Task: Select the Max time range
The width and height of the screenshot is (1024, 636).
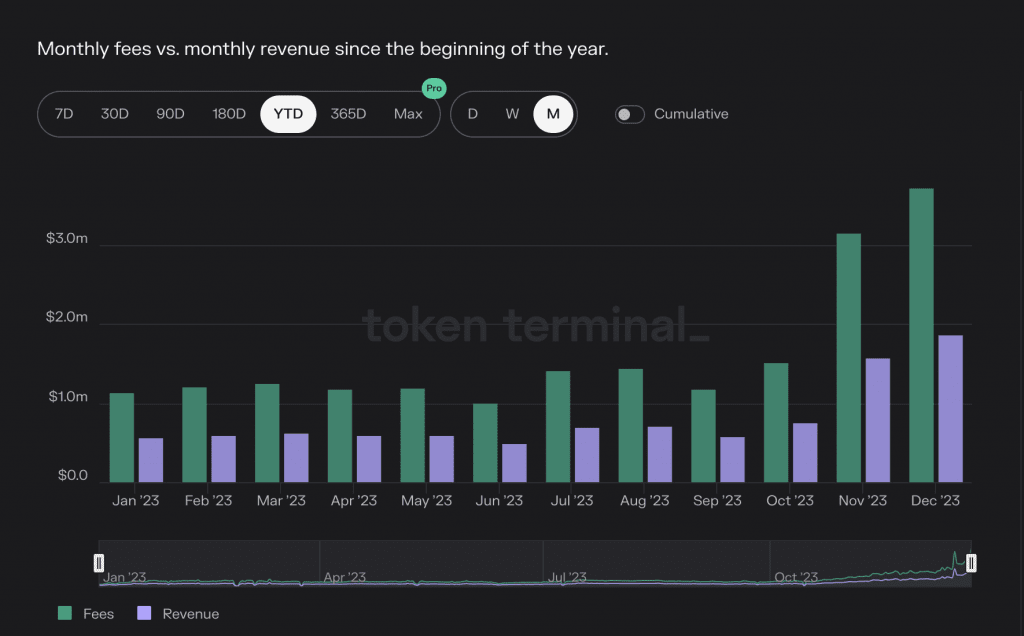Action: tap(408, 114)
